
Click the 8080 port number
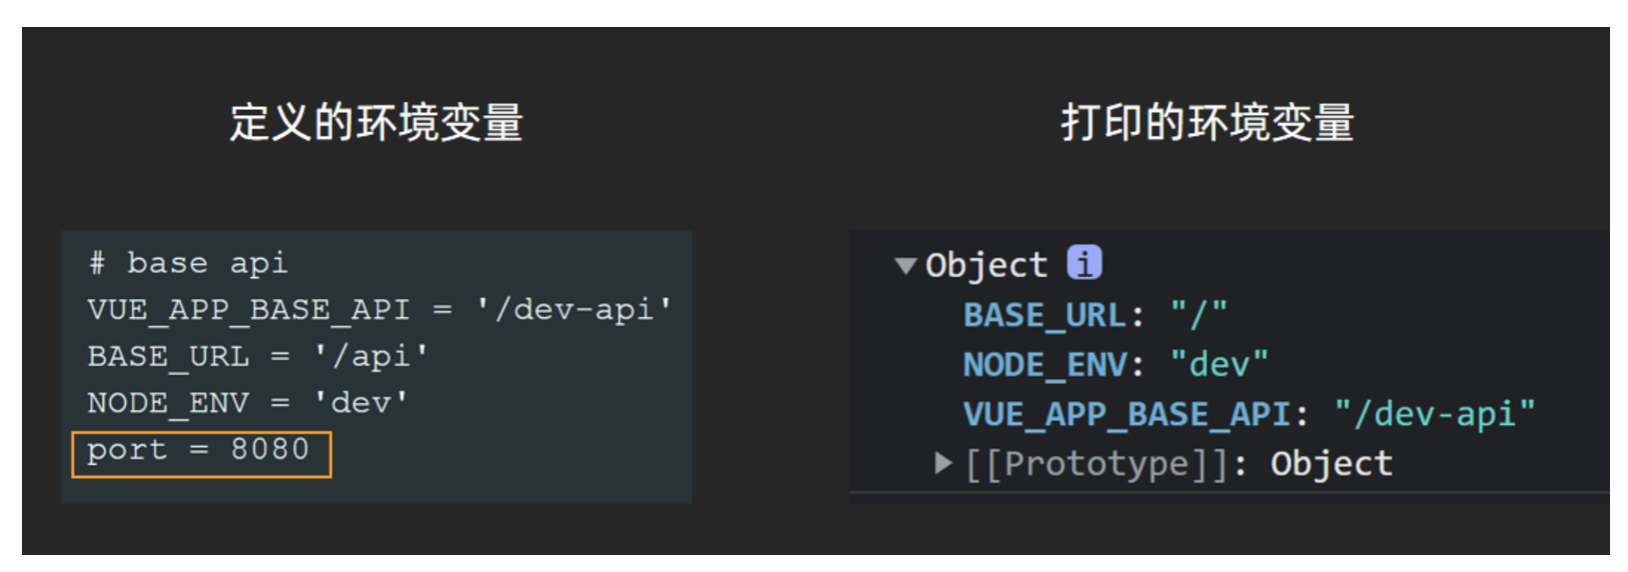(x=270, y=449)
